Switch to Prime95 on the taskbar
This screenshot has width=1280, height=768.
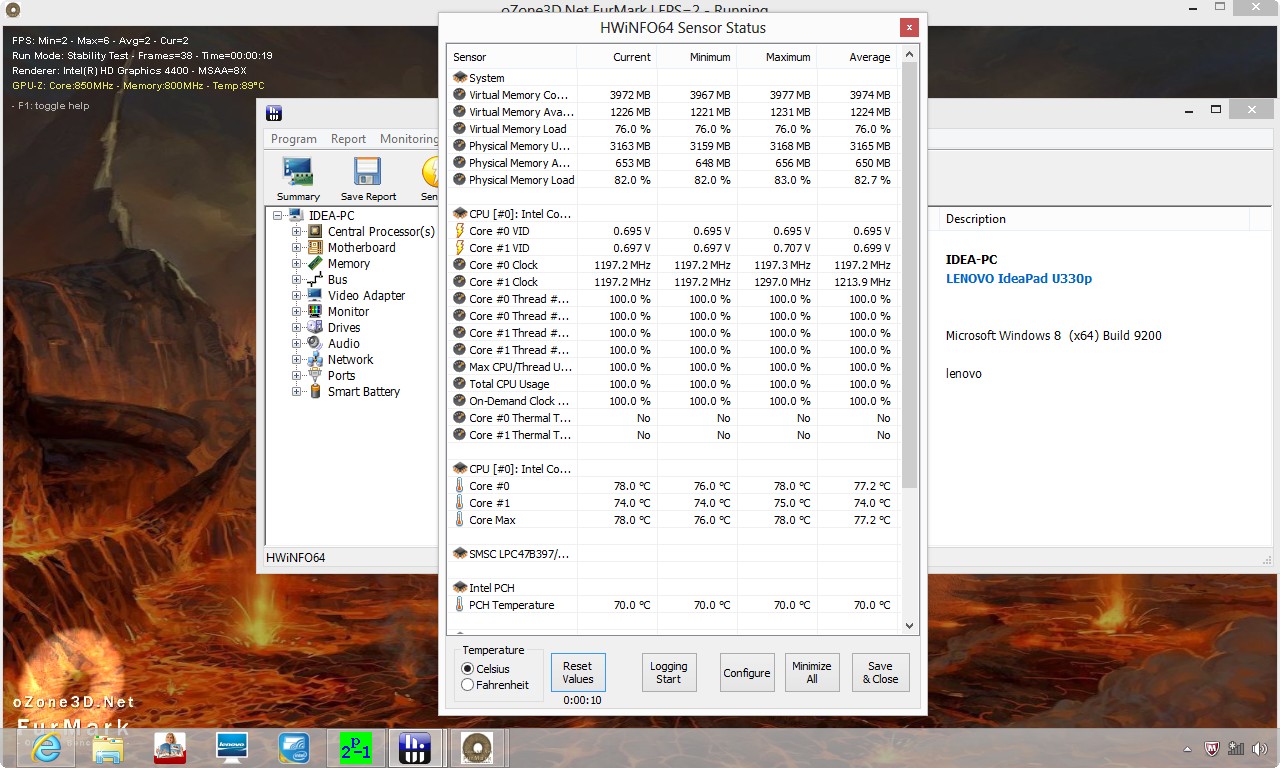355,747
